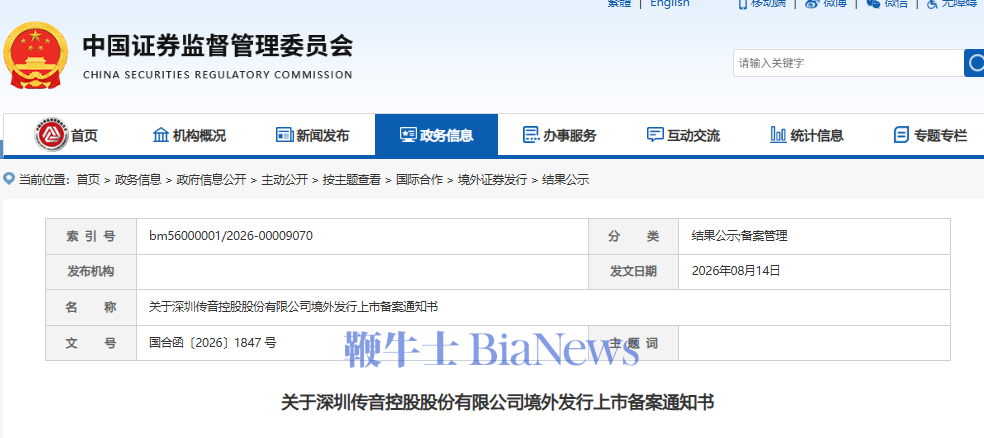Image resolution: width=984 pixels, height=438 pixels.
Task: Switch site language to English
Action: coord(670,3)
